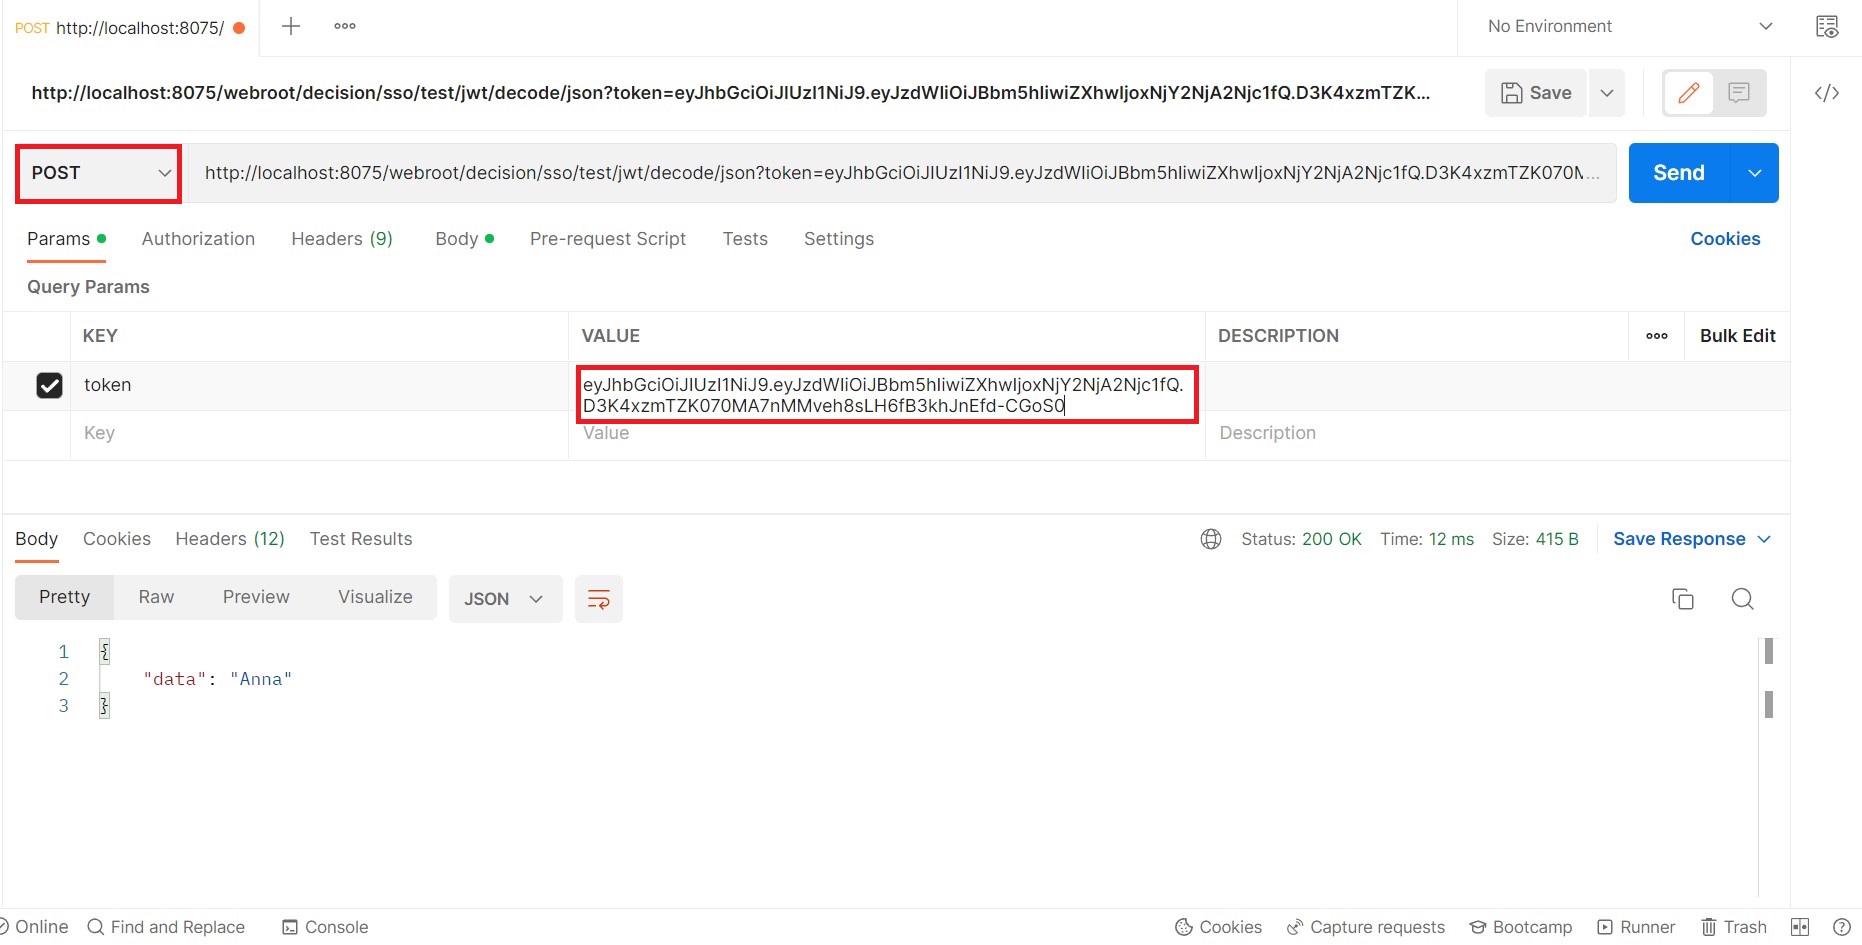1862x945 pixels.
Task: Expand Save options dropdown arrow
Action: (x=1607, y=93)
